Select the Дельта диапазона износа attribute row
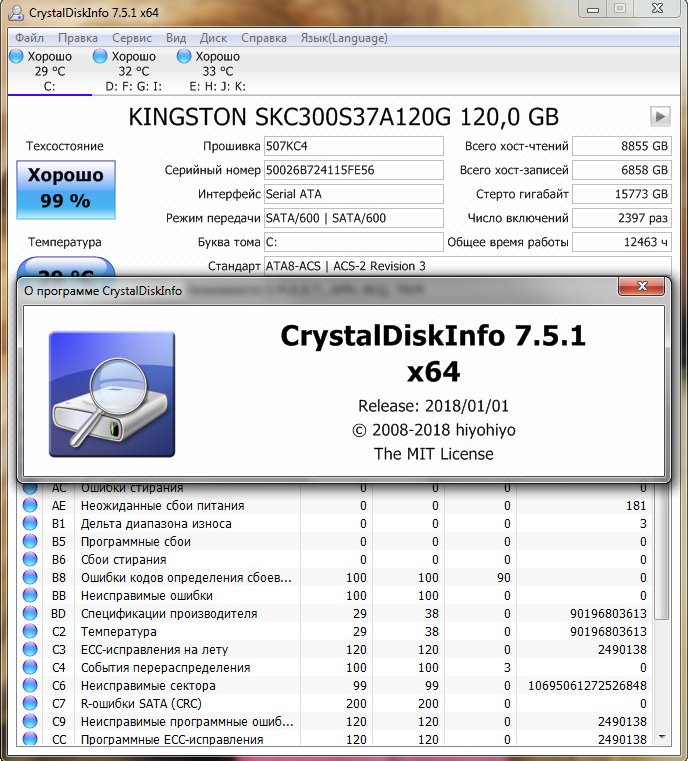 tap(336, 524)
